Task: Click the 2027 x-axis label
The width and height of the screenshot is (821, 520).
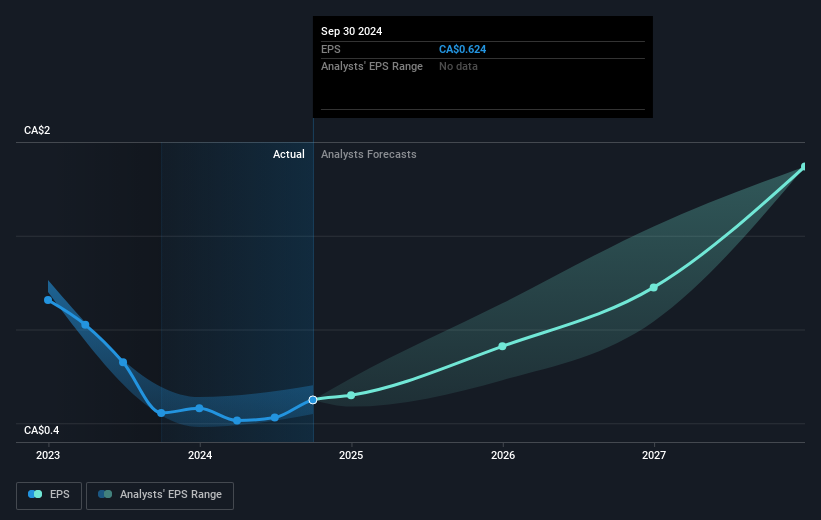Action: 654,456
